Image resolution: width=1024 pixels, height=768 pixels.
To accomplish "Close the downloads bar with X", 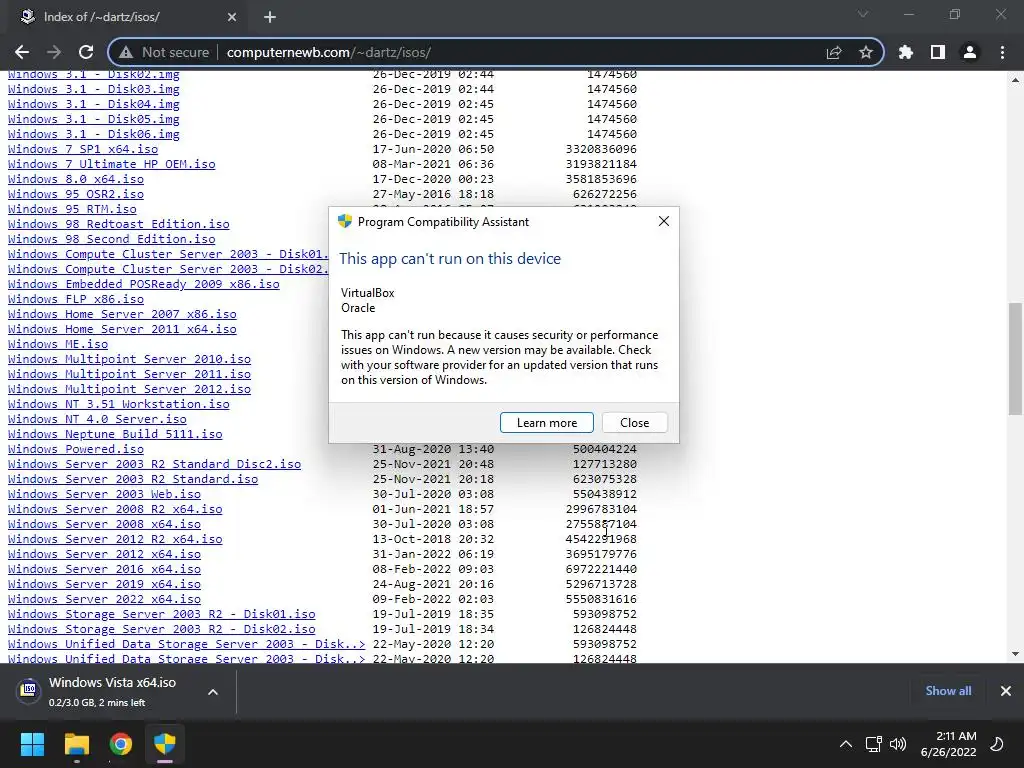I will 1006,691.
